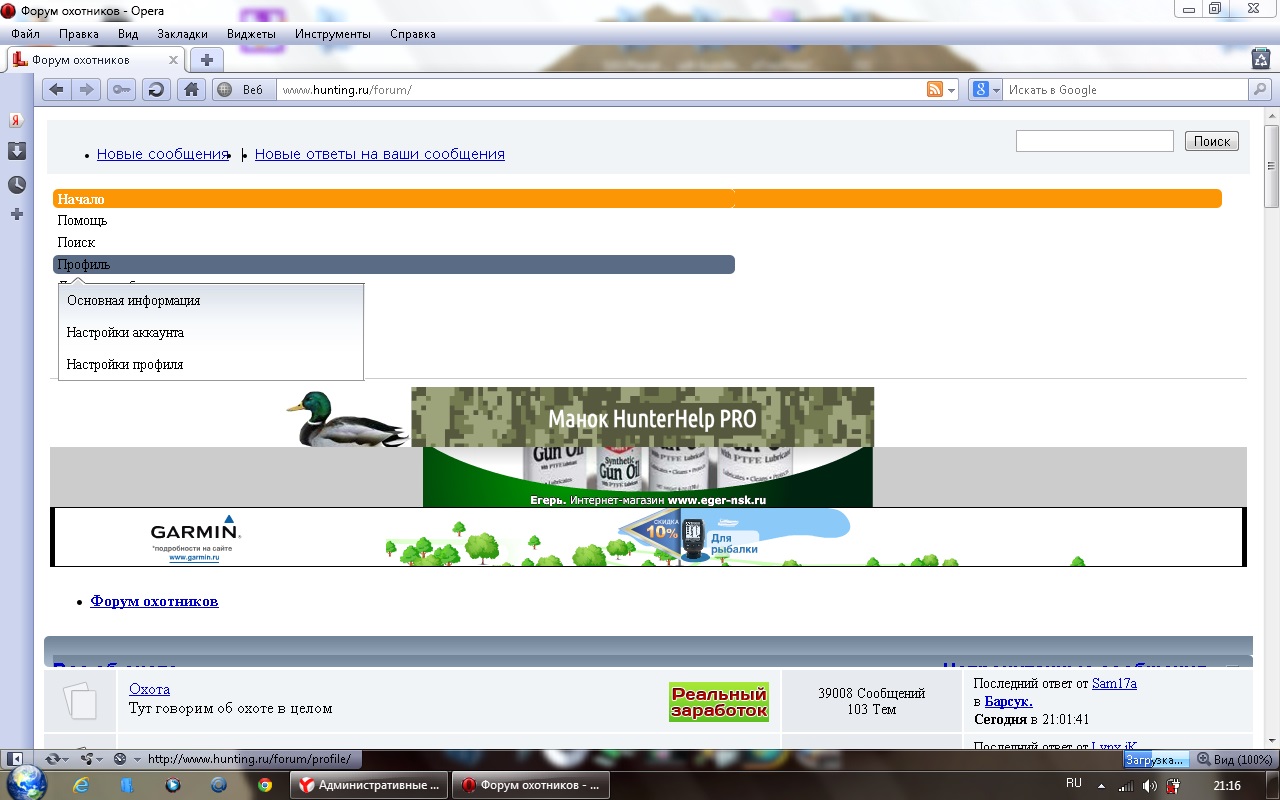
Task: Open the zoom level Вид (100%) dropdown
Action: click(x=1235, y=759)
